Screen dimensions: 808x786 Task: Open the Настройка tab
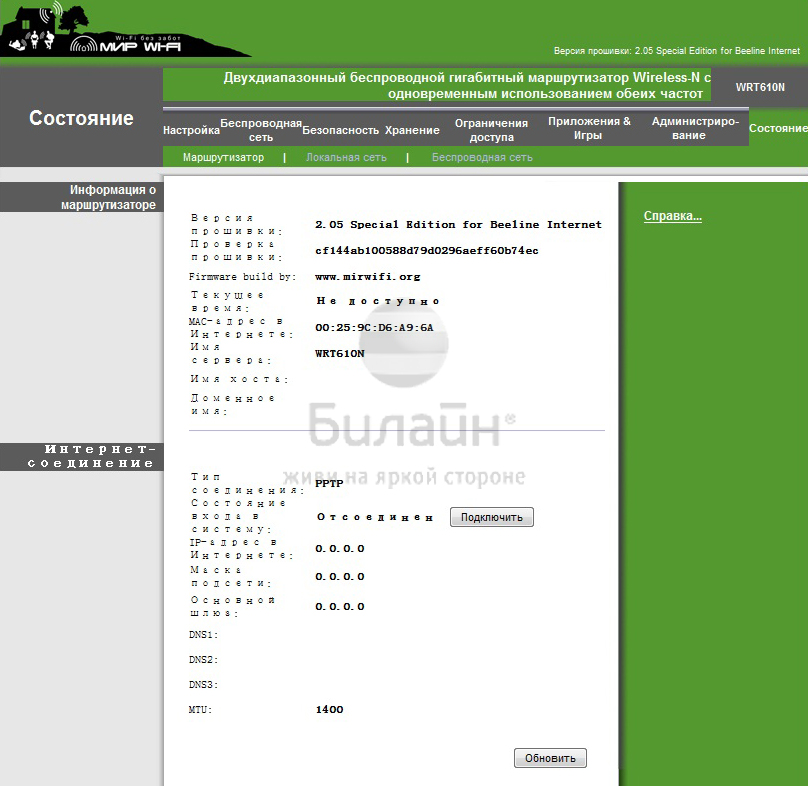click(x=191, y=130)
